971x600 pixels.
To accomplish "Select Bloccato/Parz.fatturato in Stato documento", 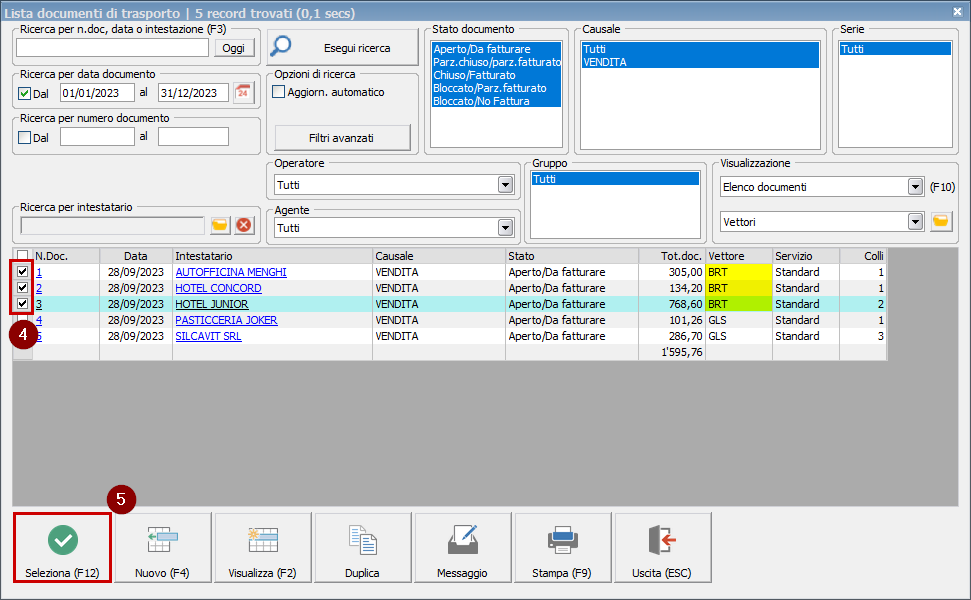I will point(496,88).
